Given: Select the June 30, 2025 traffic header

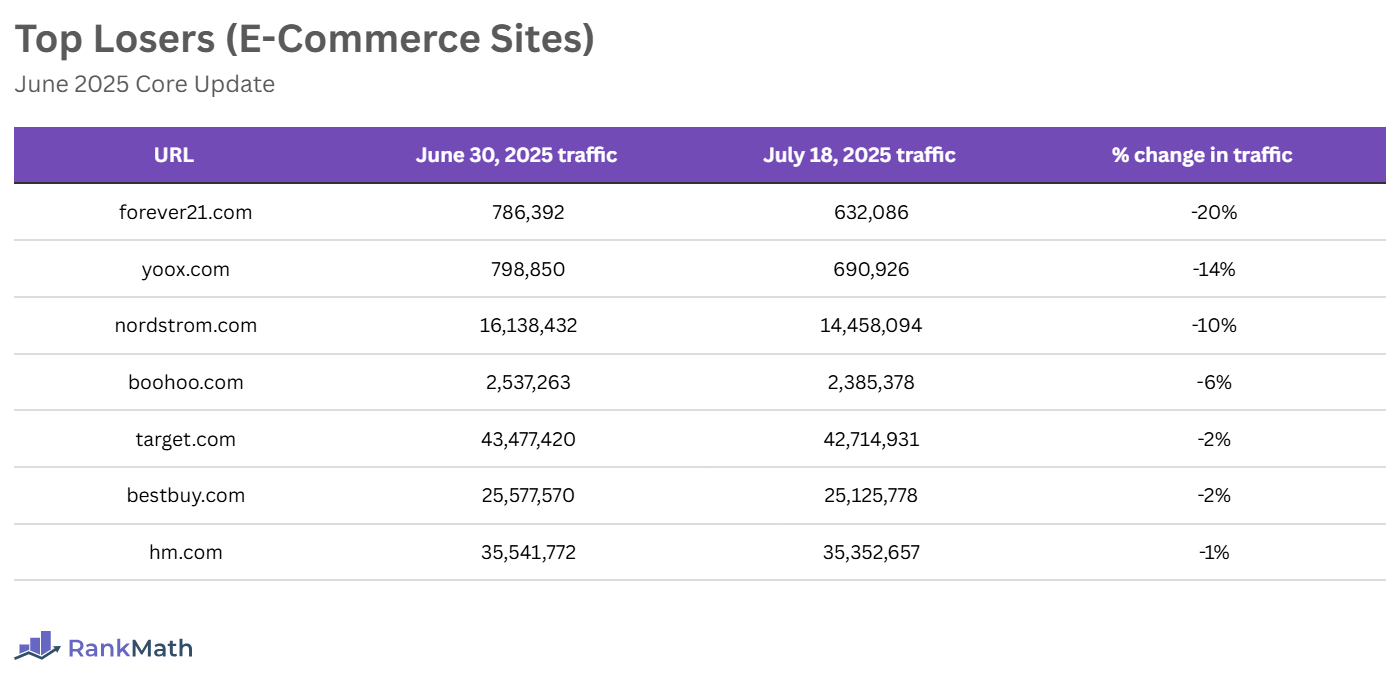Looking at the screenshot, I should [516, 155].
